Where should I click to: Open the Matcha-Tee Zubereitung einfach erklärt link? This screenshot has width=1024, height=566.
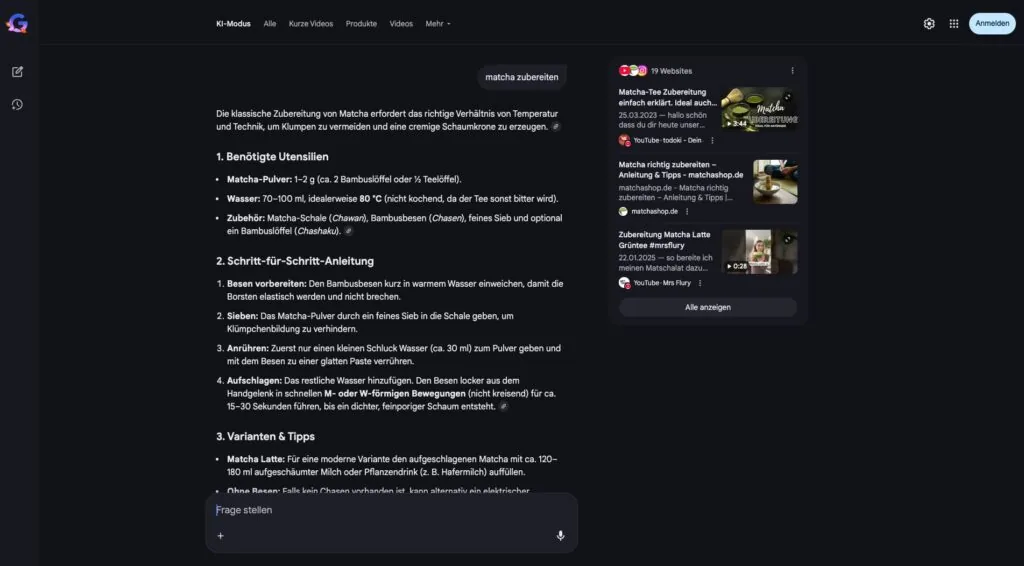coord(667,97)
